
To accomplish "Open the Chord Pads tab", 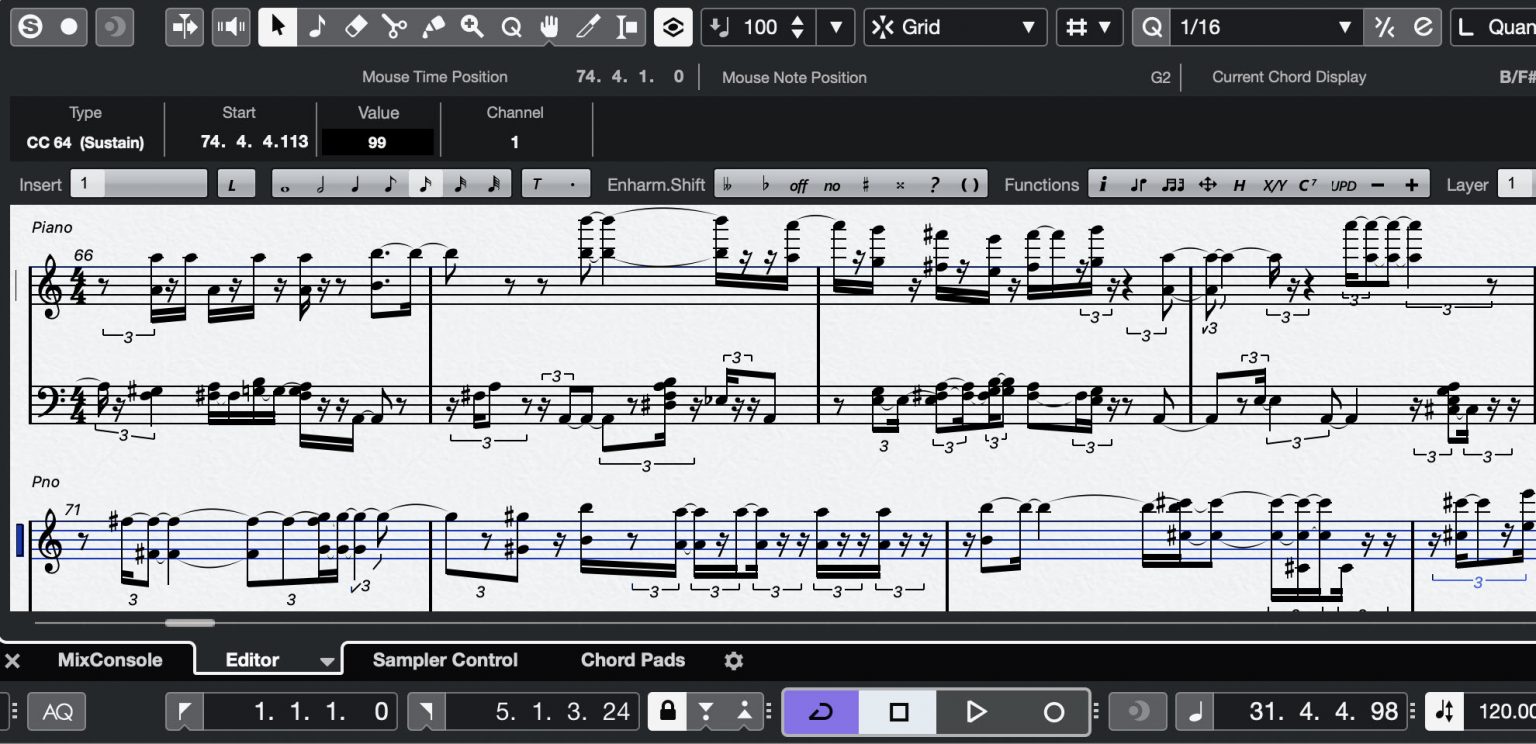I will 632,660.
